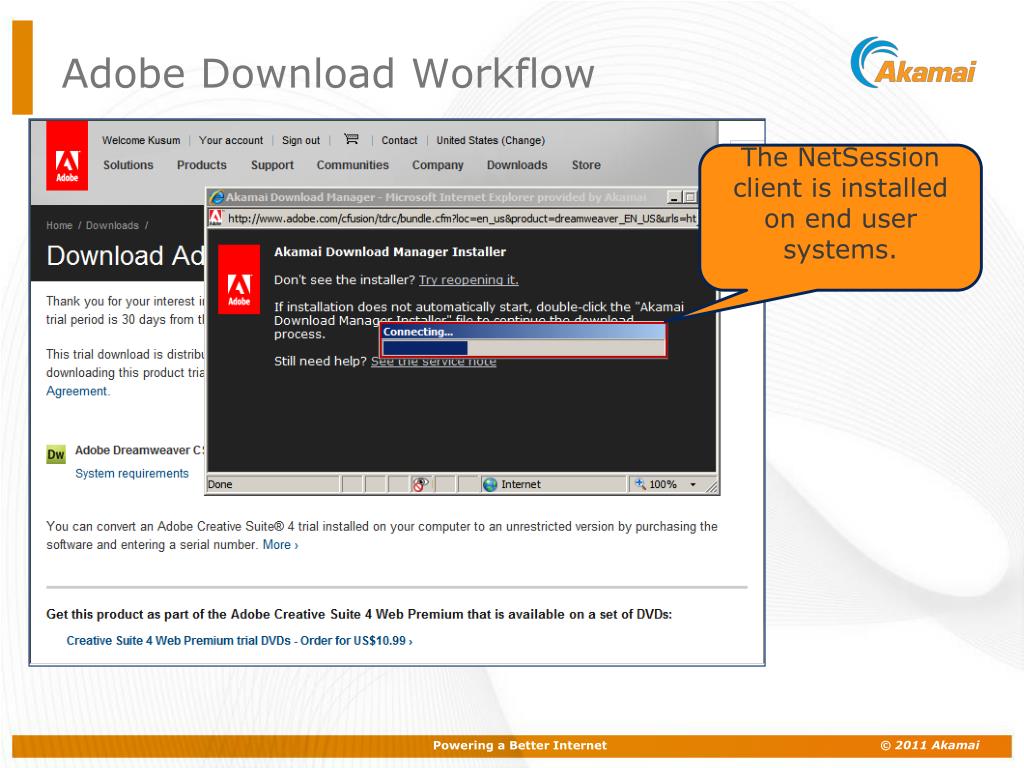The image size is (1024, 768).
Task: Click the More link after serial number
Action: point(280,545)
